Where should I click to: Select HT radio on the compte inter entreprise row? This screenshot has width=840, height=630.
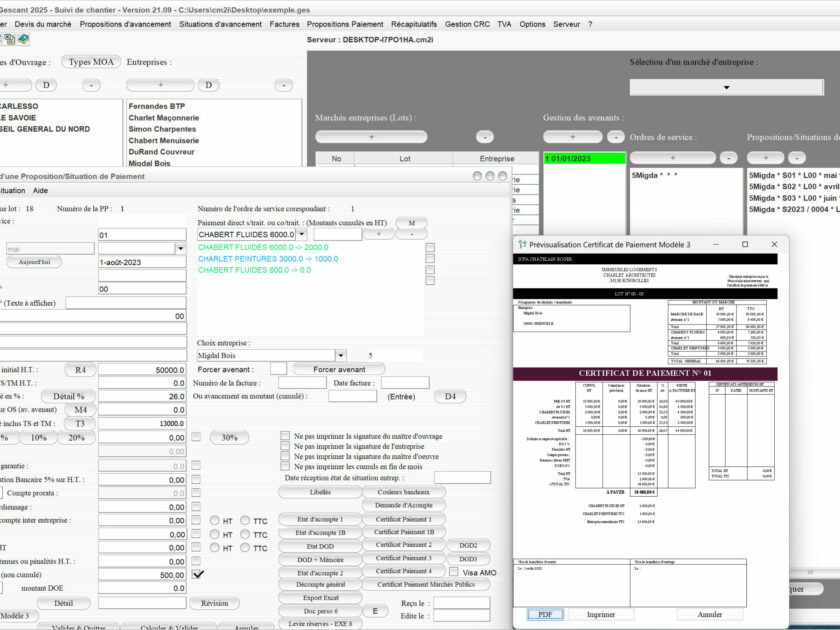click(215, 520)
